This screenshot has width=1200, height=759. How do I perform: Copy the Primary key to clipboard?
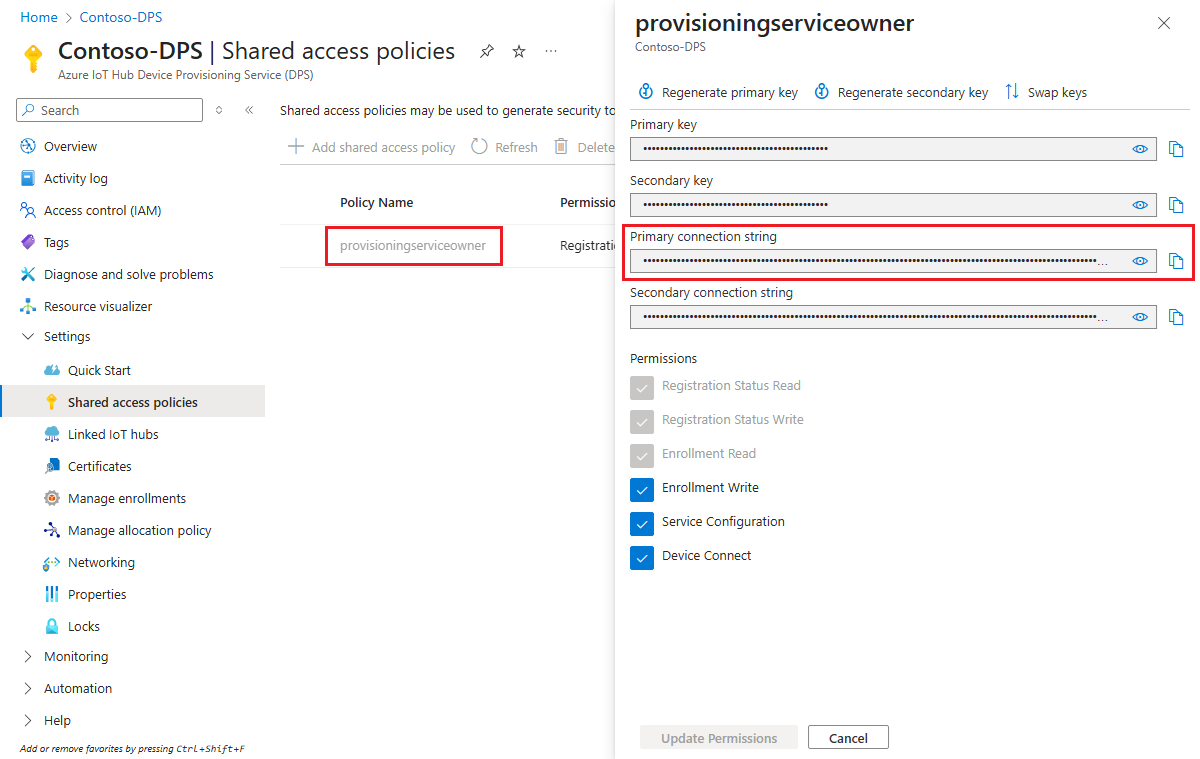coord(1178,148)
